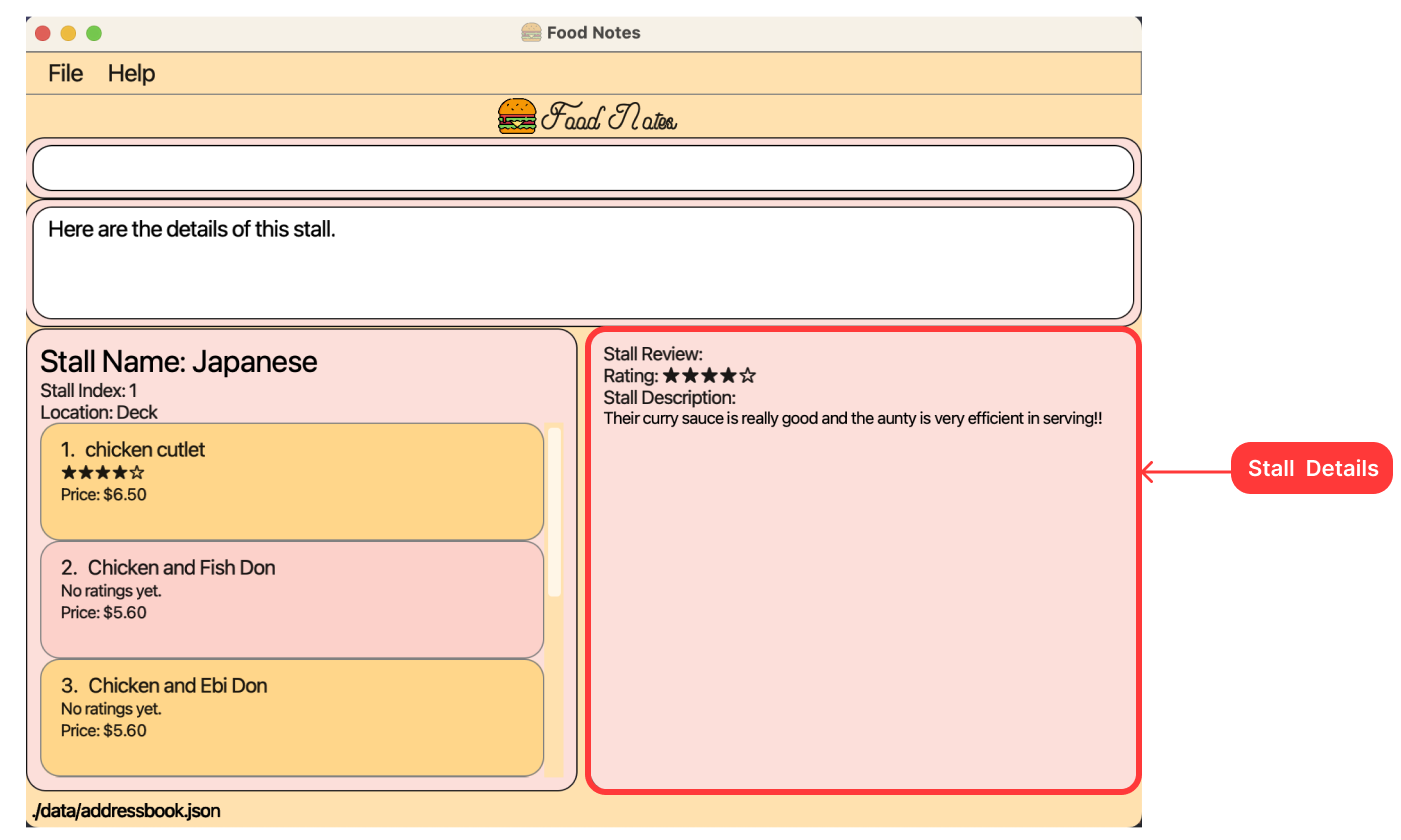Click the small burger icon in title bar

(531, 32)
